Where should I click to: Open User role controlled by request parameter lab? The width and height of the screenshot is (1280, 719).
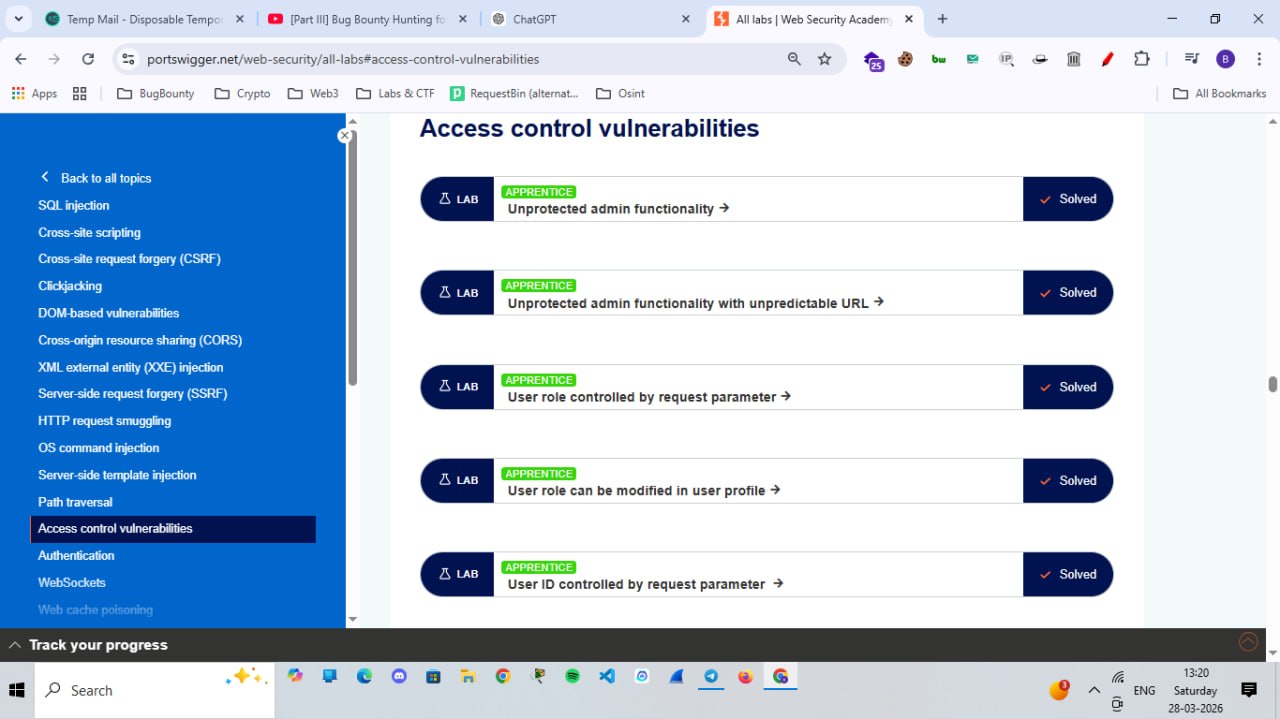coord(649,396)
